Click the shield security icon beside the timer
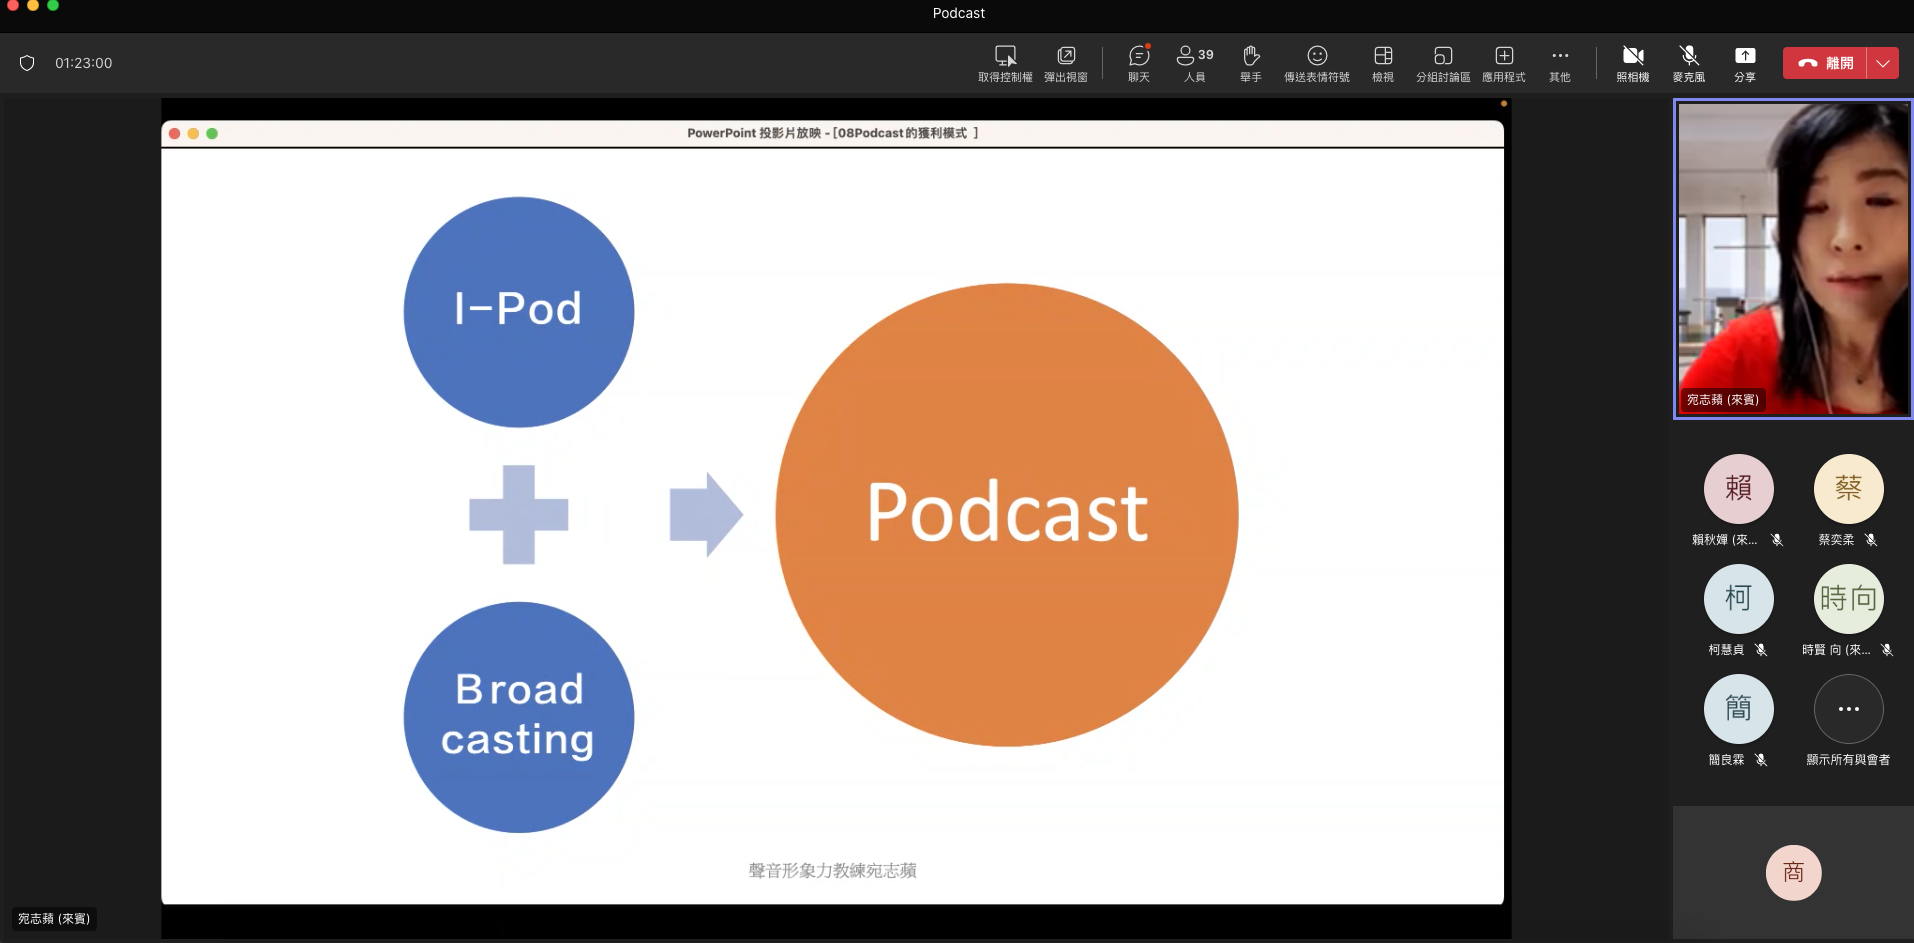Viewport: 1914px width, 943px height. [27, 63]
